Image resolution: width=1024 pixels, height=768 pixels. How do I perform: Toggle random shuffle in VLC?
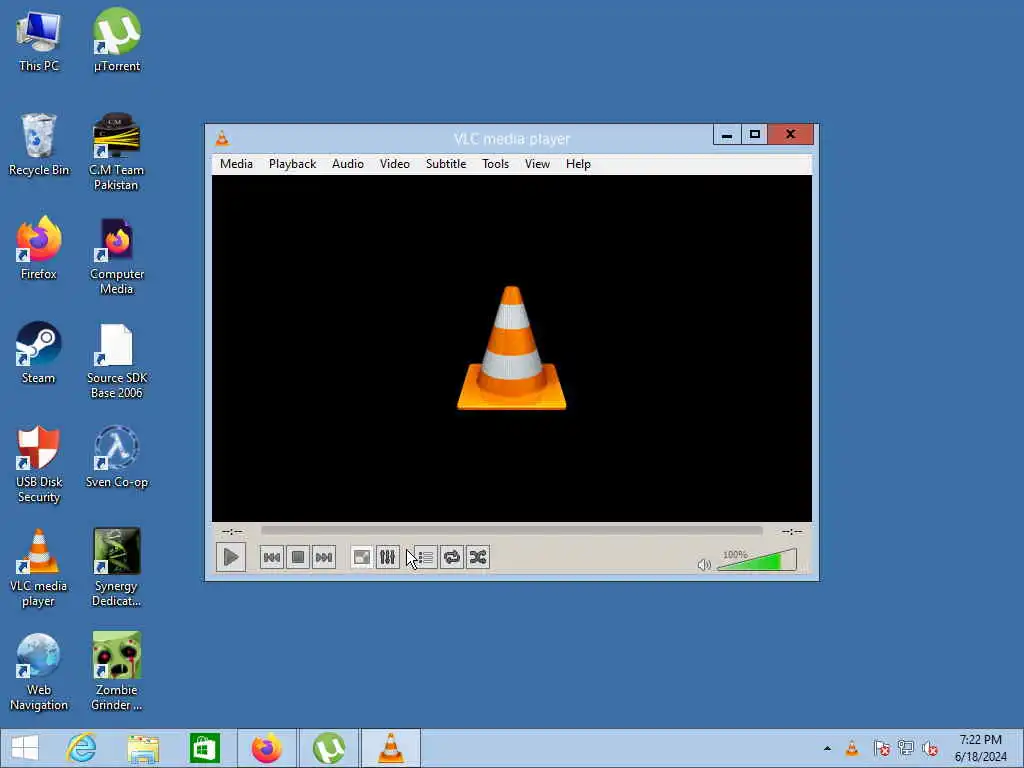478,557
